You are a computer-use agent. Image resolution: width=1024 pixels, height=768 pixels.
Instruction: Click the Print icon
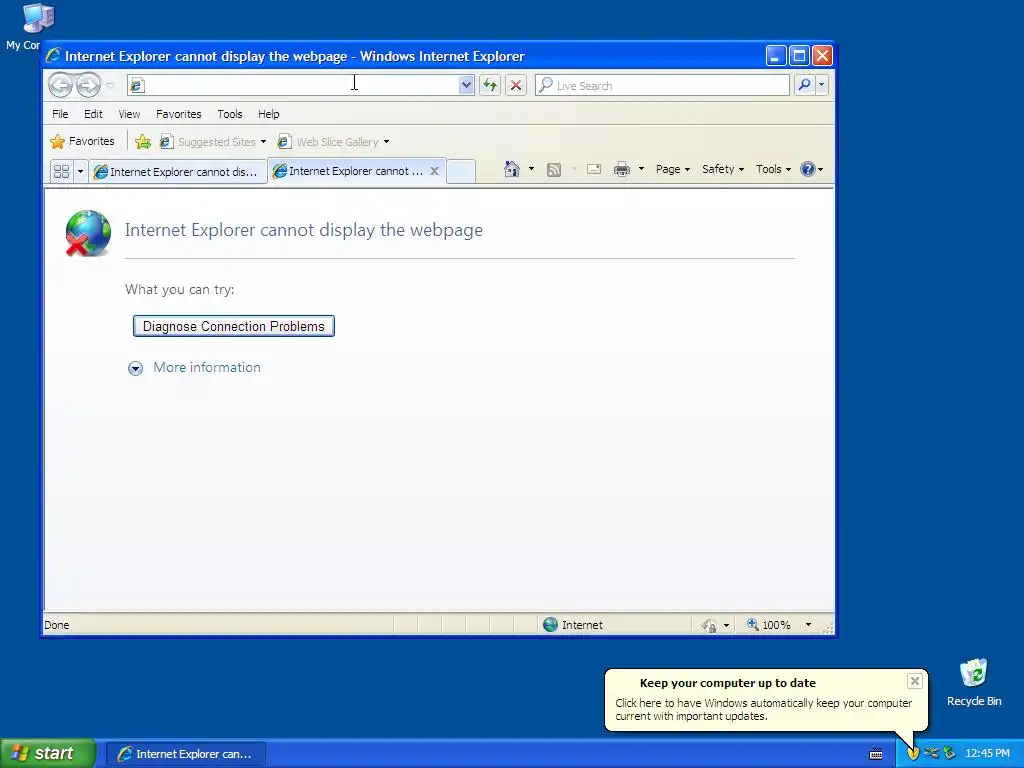tap(622, 170)
